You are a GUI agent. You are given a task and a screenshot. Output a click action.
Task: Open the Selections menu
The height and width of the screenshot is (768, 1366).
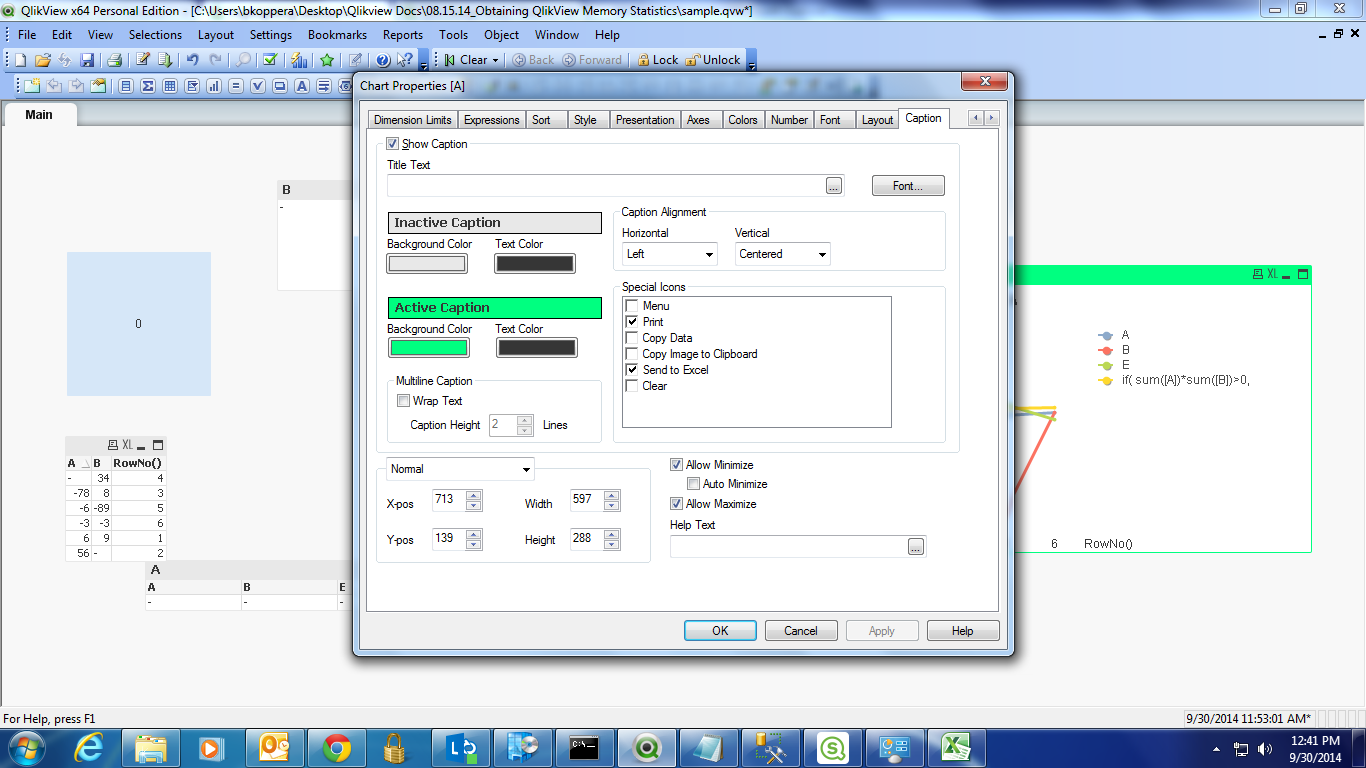(155, 35)
